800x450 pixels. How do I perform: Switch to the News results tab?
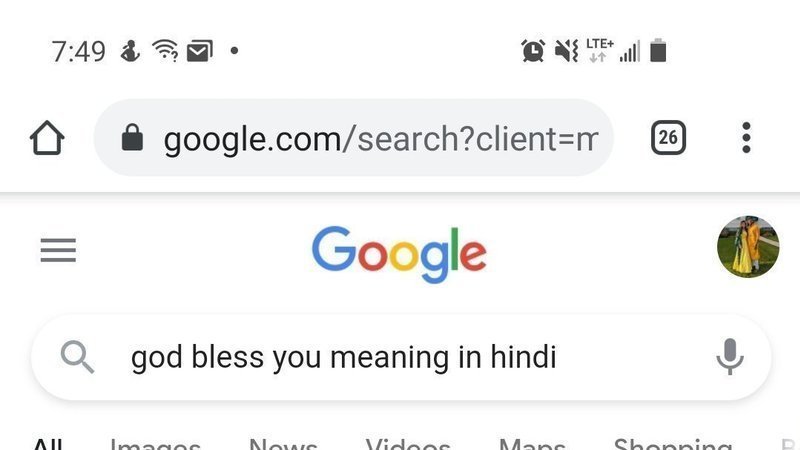point(283,444)
